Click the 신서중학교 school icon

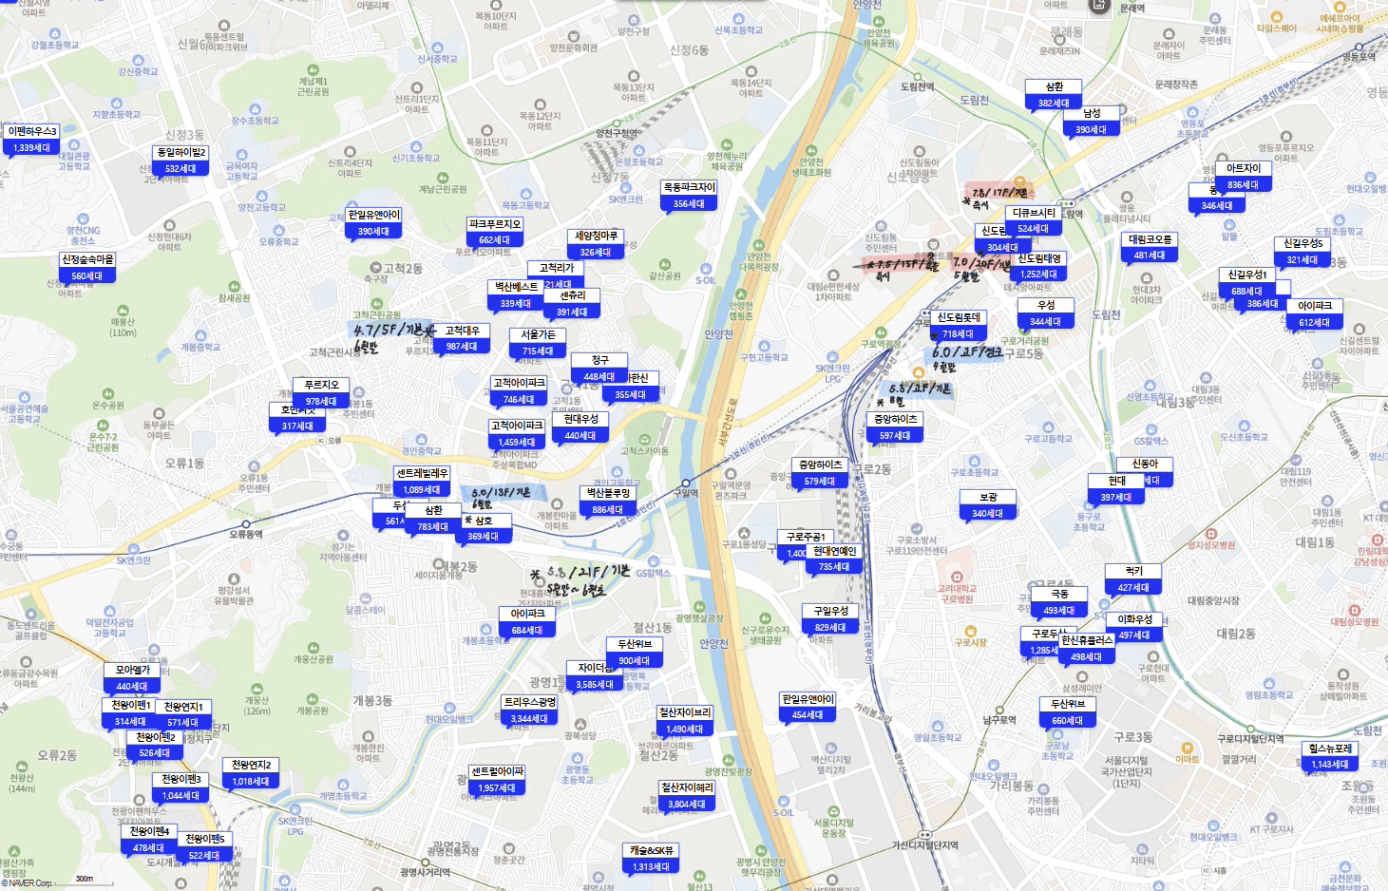437,47
